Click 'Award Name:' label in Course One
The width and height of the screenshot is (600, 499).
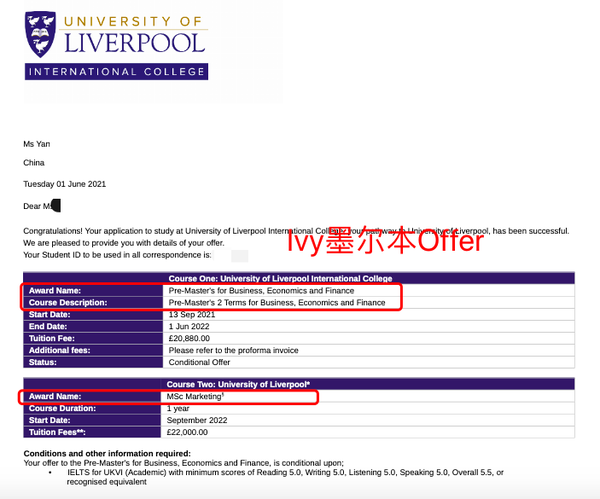pos(55,290)
